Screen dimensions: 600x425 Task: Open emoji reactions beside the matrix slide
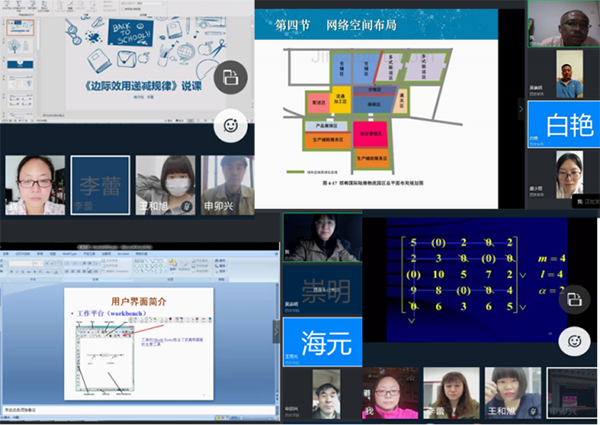575,341
